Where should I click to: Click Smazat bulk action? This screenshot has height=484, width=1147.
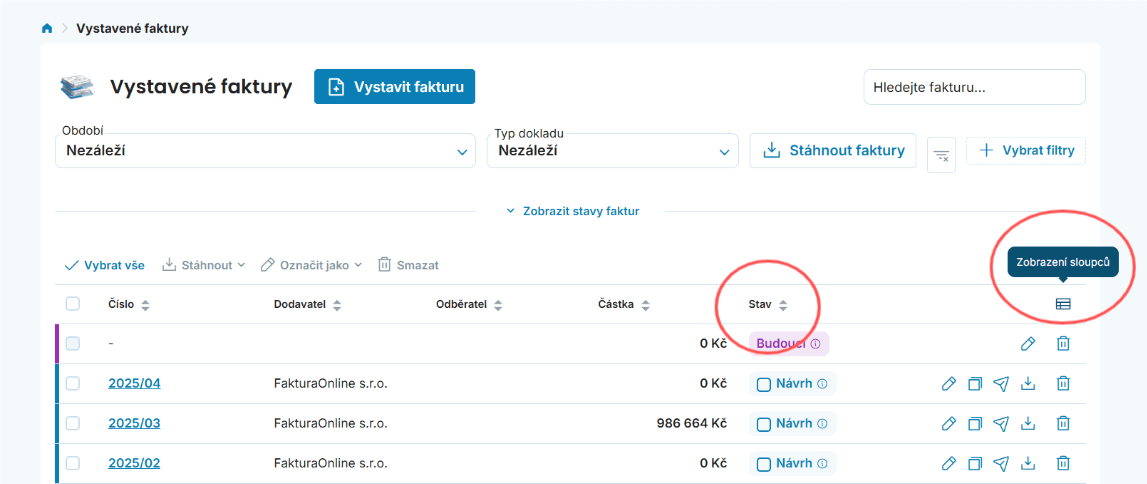pos(408,265)
